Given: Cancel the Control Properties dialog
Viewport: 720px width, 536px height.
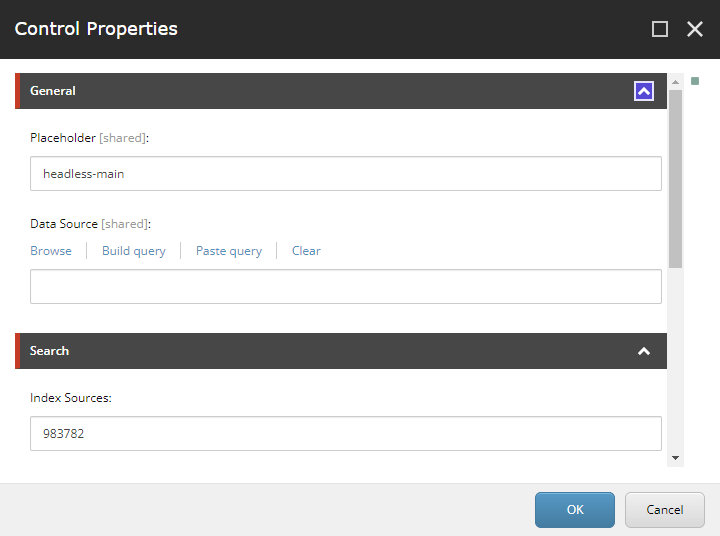Looking at the screenshot, I should tap(664, 509).
